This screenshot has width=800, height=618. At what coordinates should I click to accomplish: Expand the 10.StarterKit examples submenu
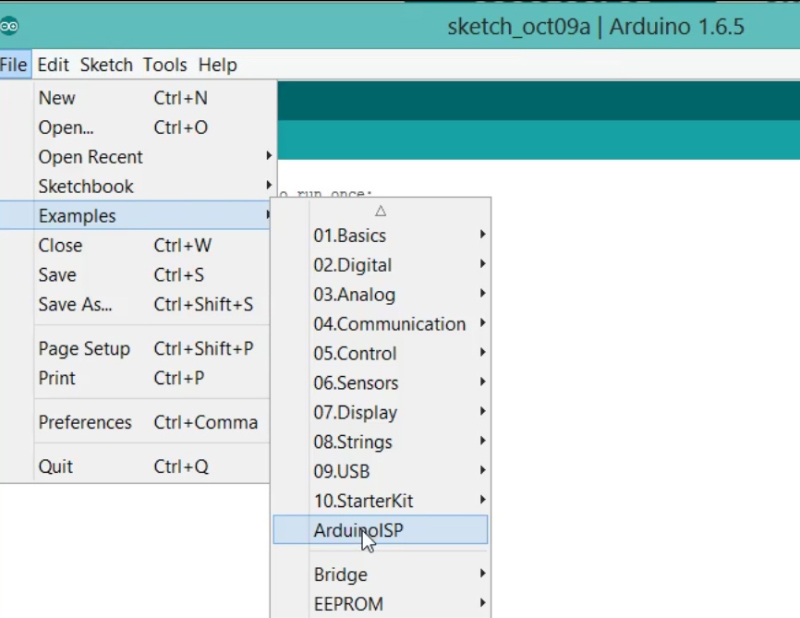tap(363, 501)
